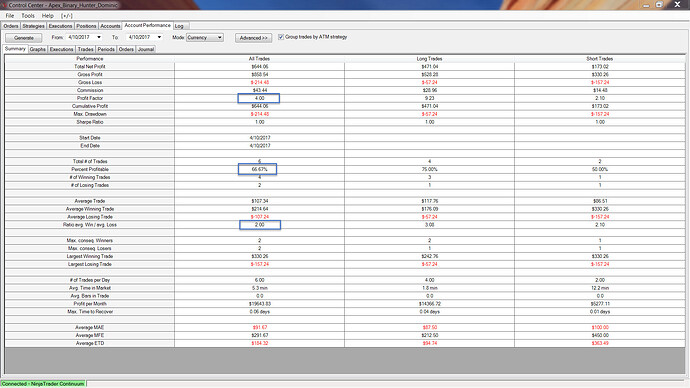Open the Help menu
This screenshot has height=388, width=690.
tap(48, 15)
